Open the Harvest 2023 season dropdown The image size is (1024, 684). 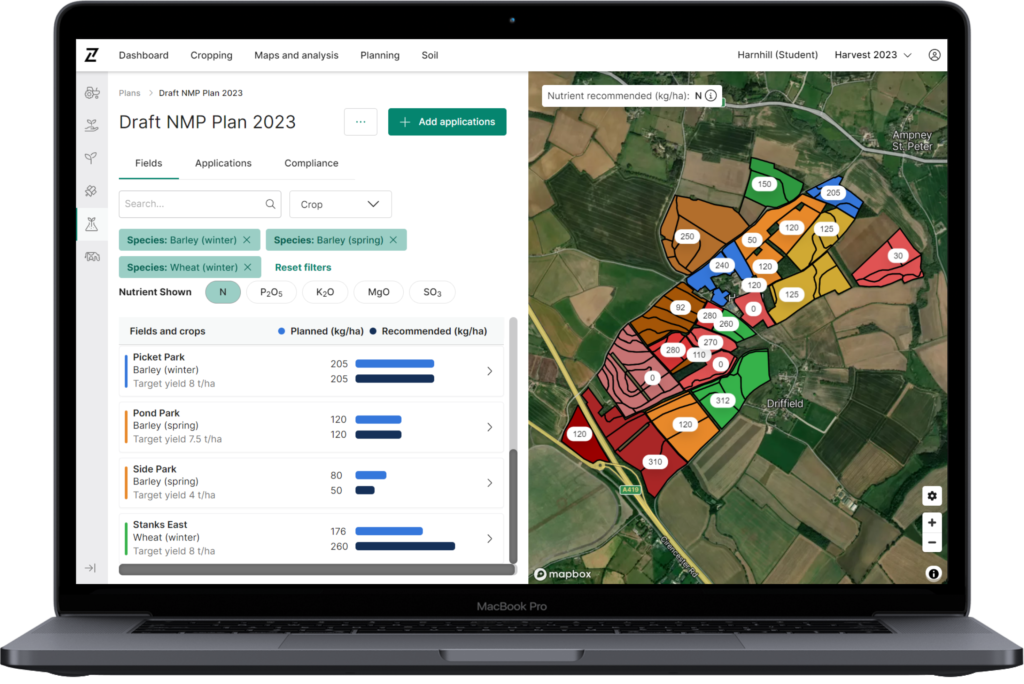(x=871, y=55)
